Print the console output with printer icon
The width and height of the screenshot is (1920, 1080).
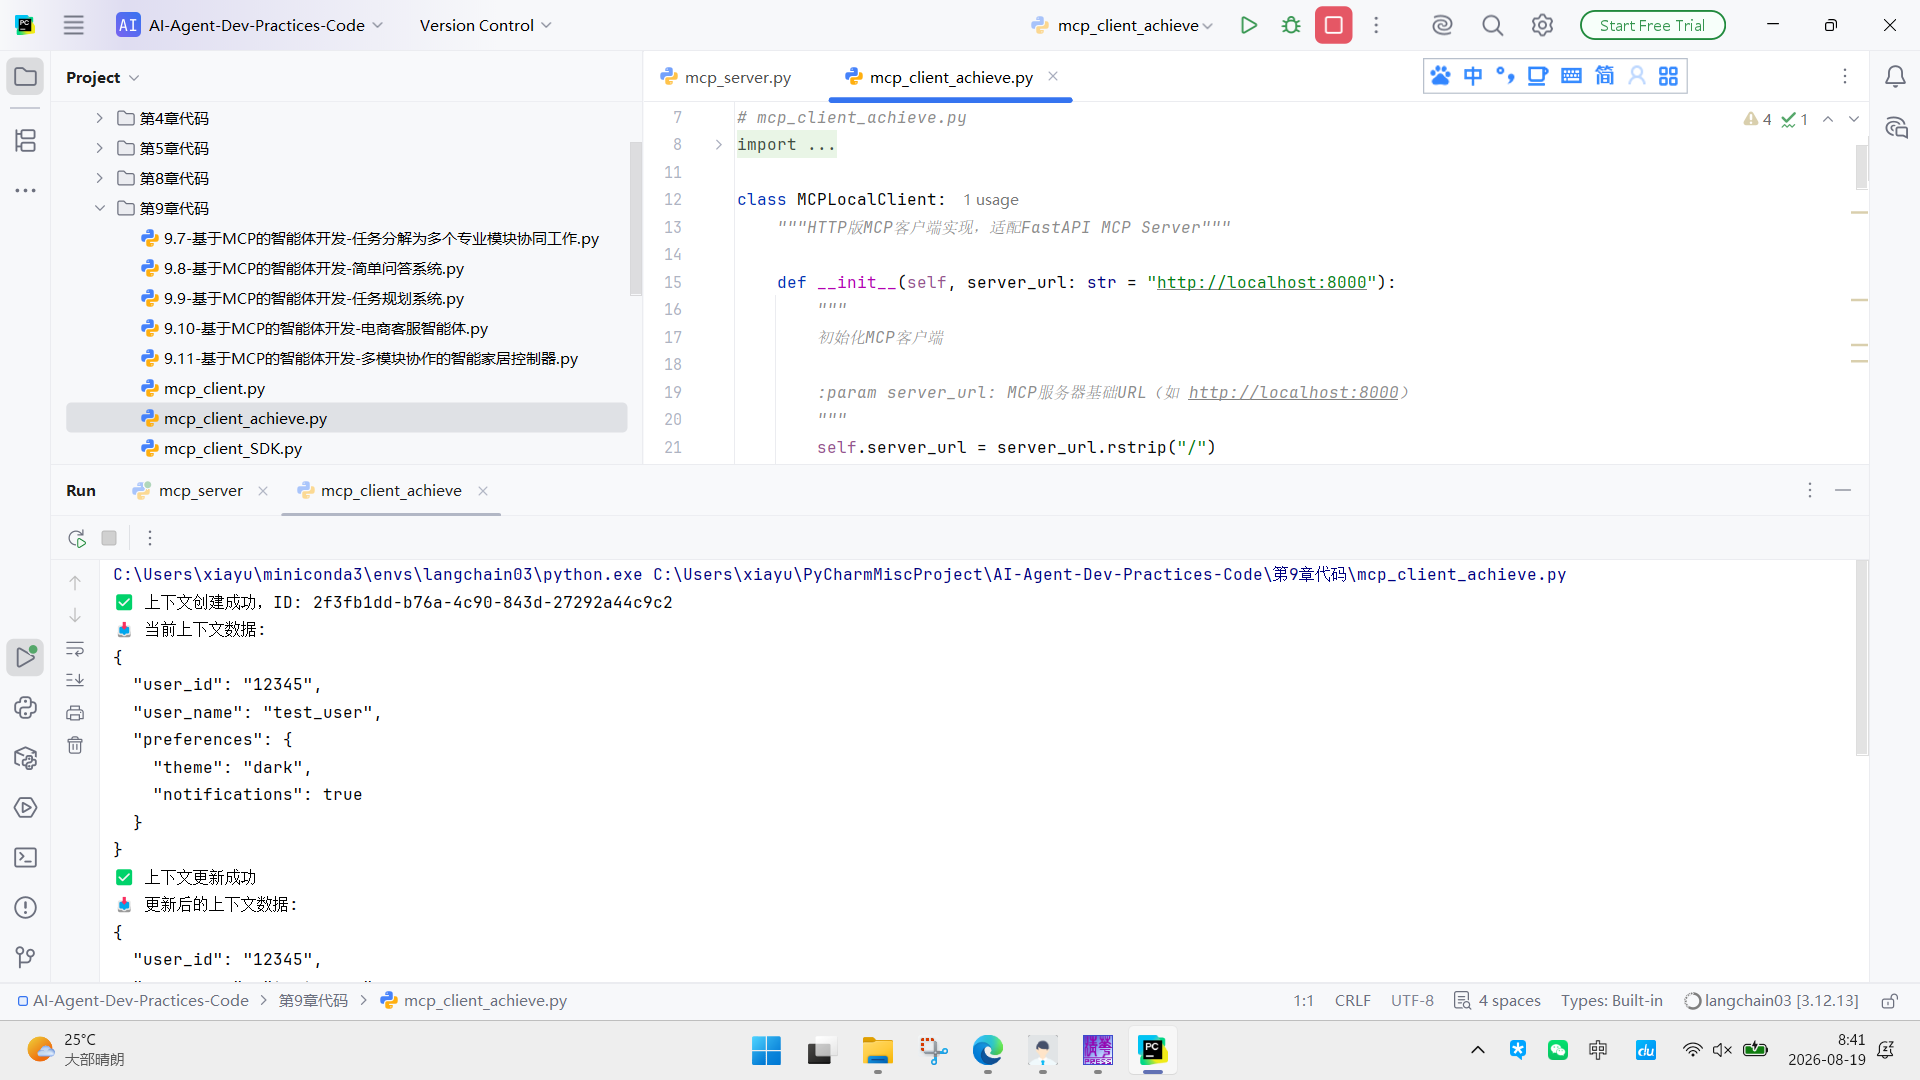point(75,713)
